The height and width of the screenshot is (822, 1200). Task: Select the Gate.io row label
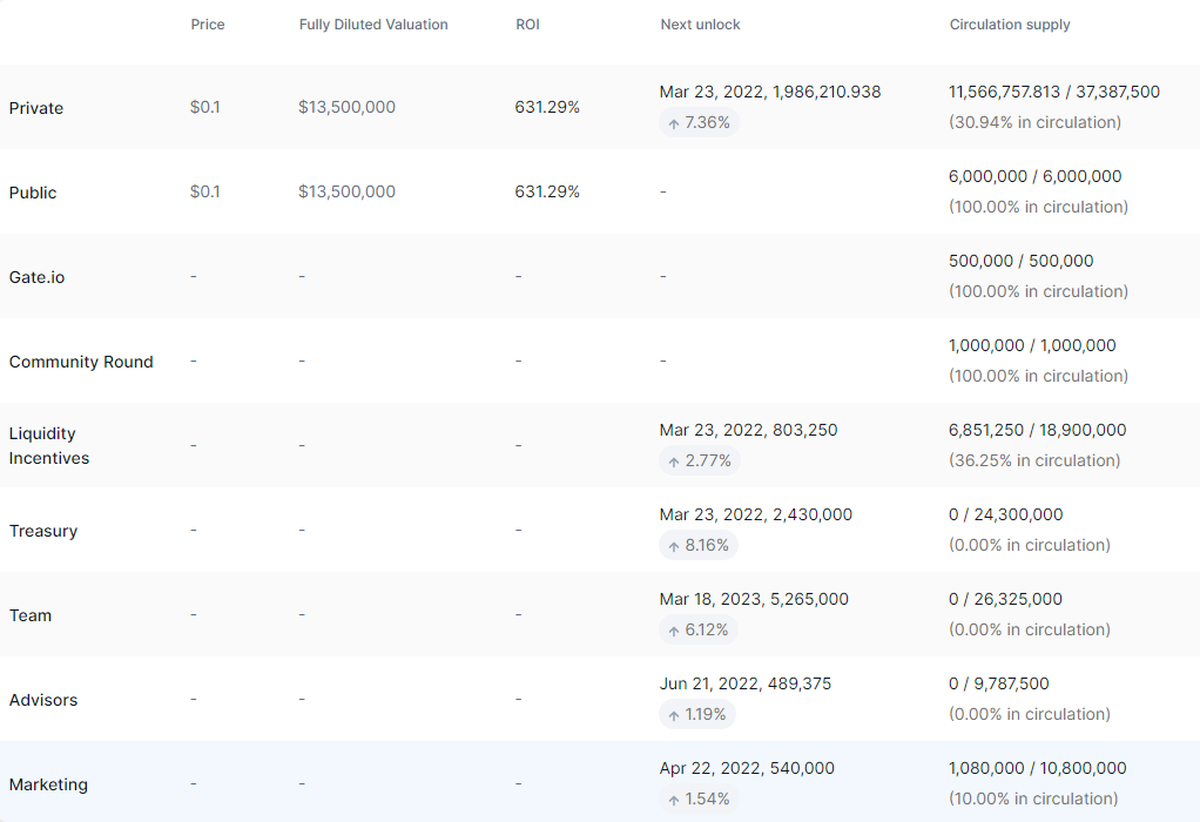37,277
